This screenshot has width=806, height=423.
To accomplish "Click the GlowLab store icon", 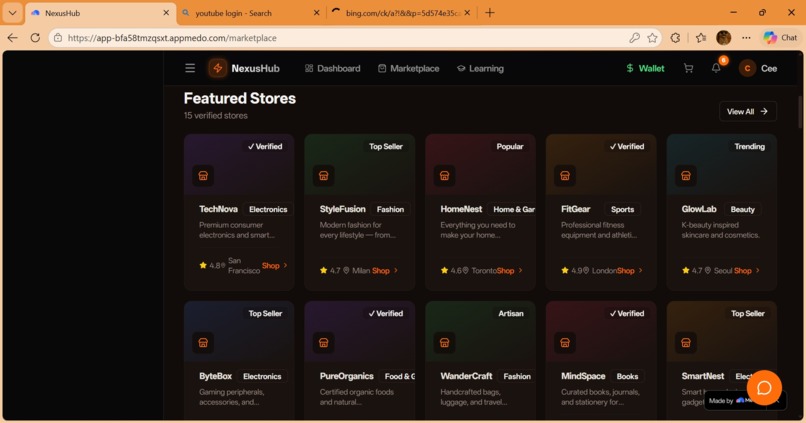I will point(685,176).
